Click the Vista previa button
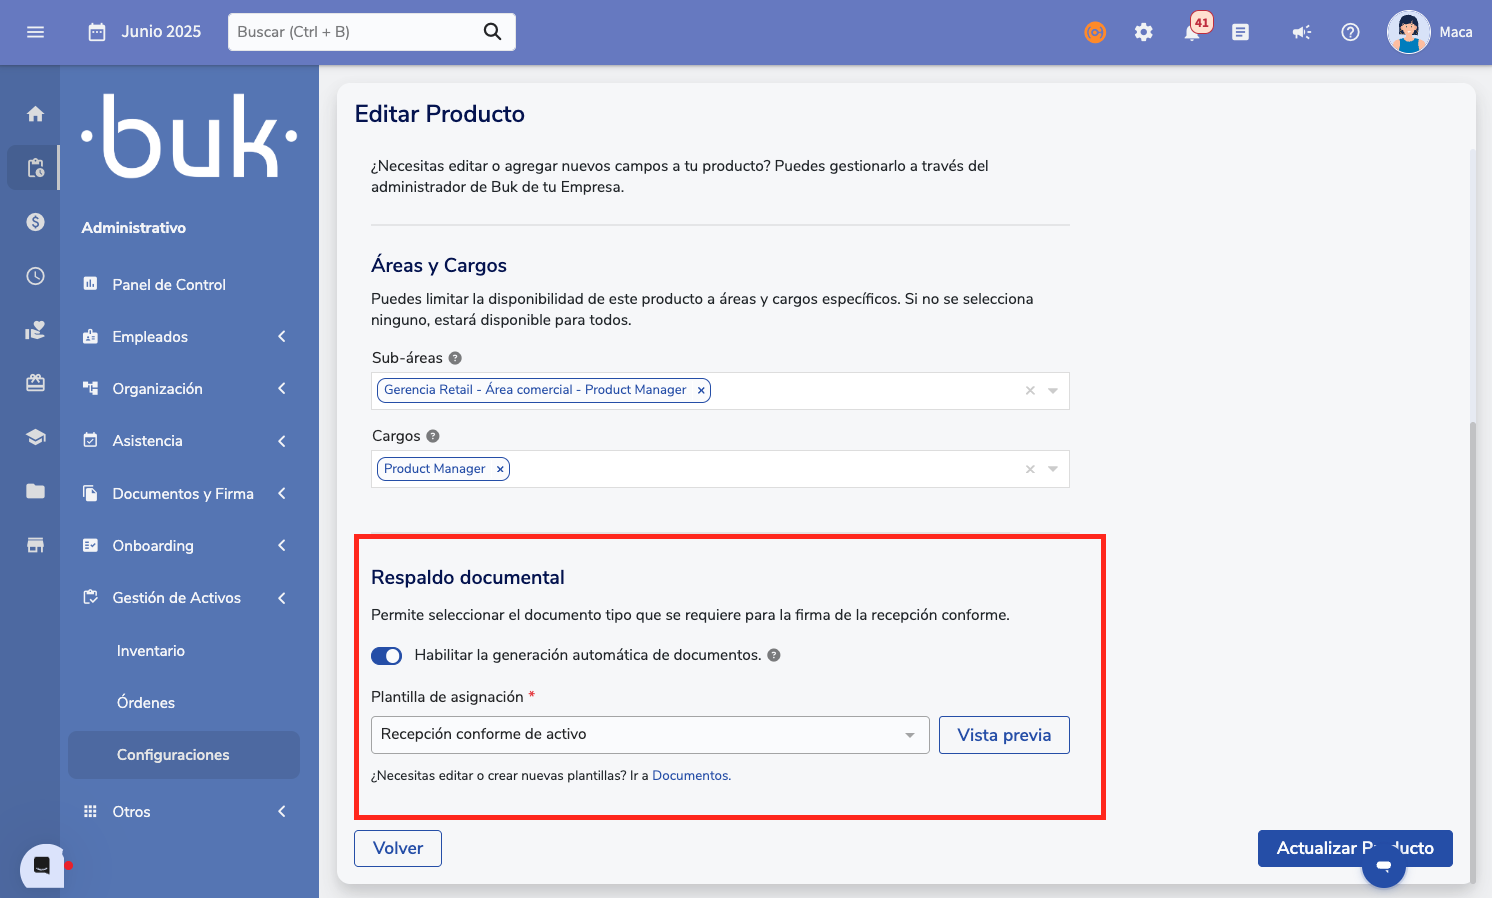 click(1003, 735)
